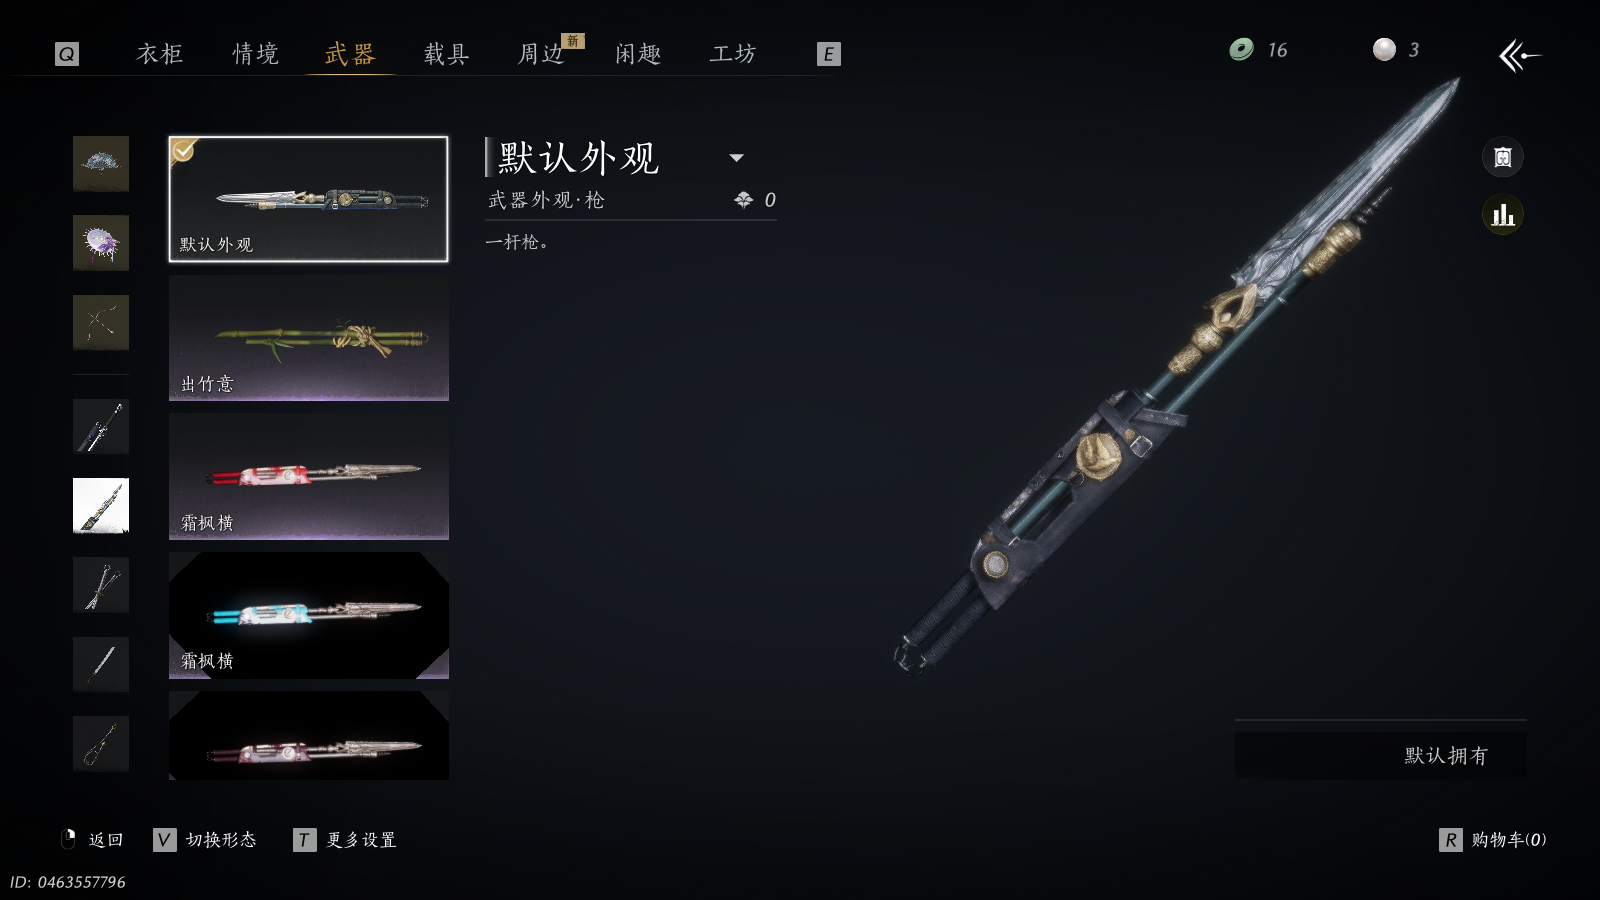Select the red 霜枫横 spear skin
1600x900 pixels.
pos(309,477)
